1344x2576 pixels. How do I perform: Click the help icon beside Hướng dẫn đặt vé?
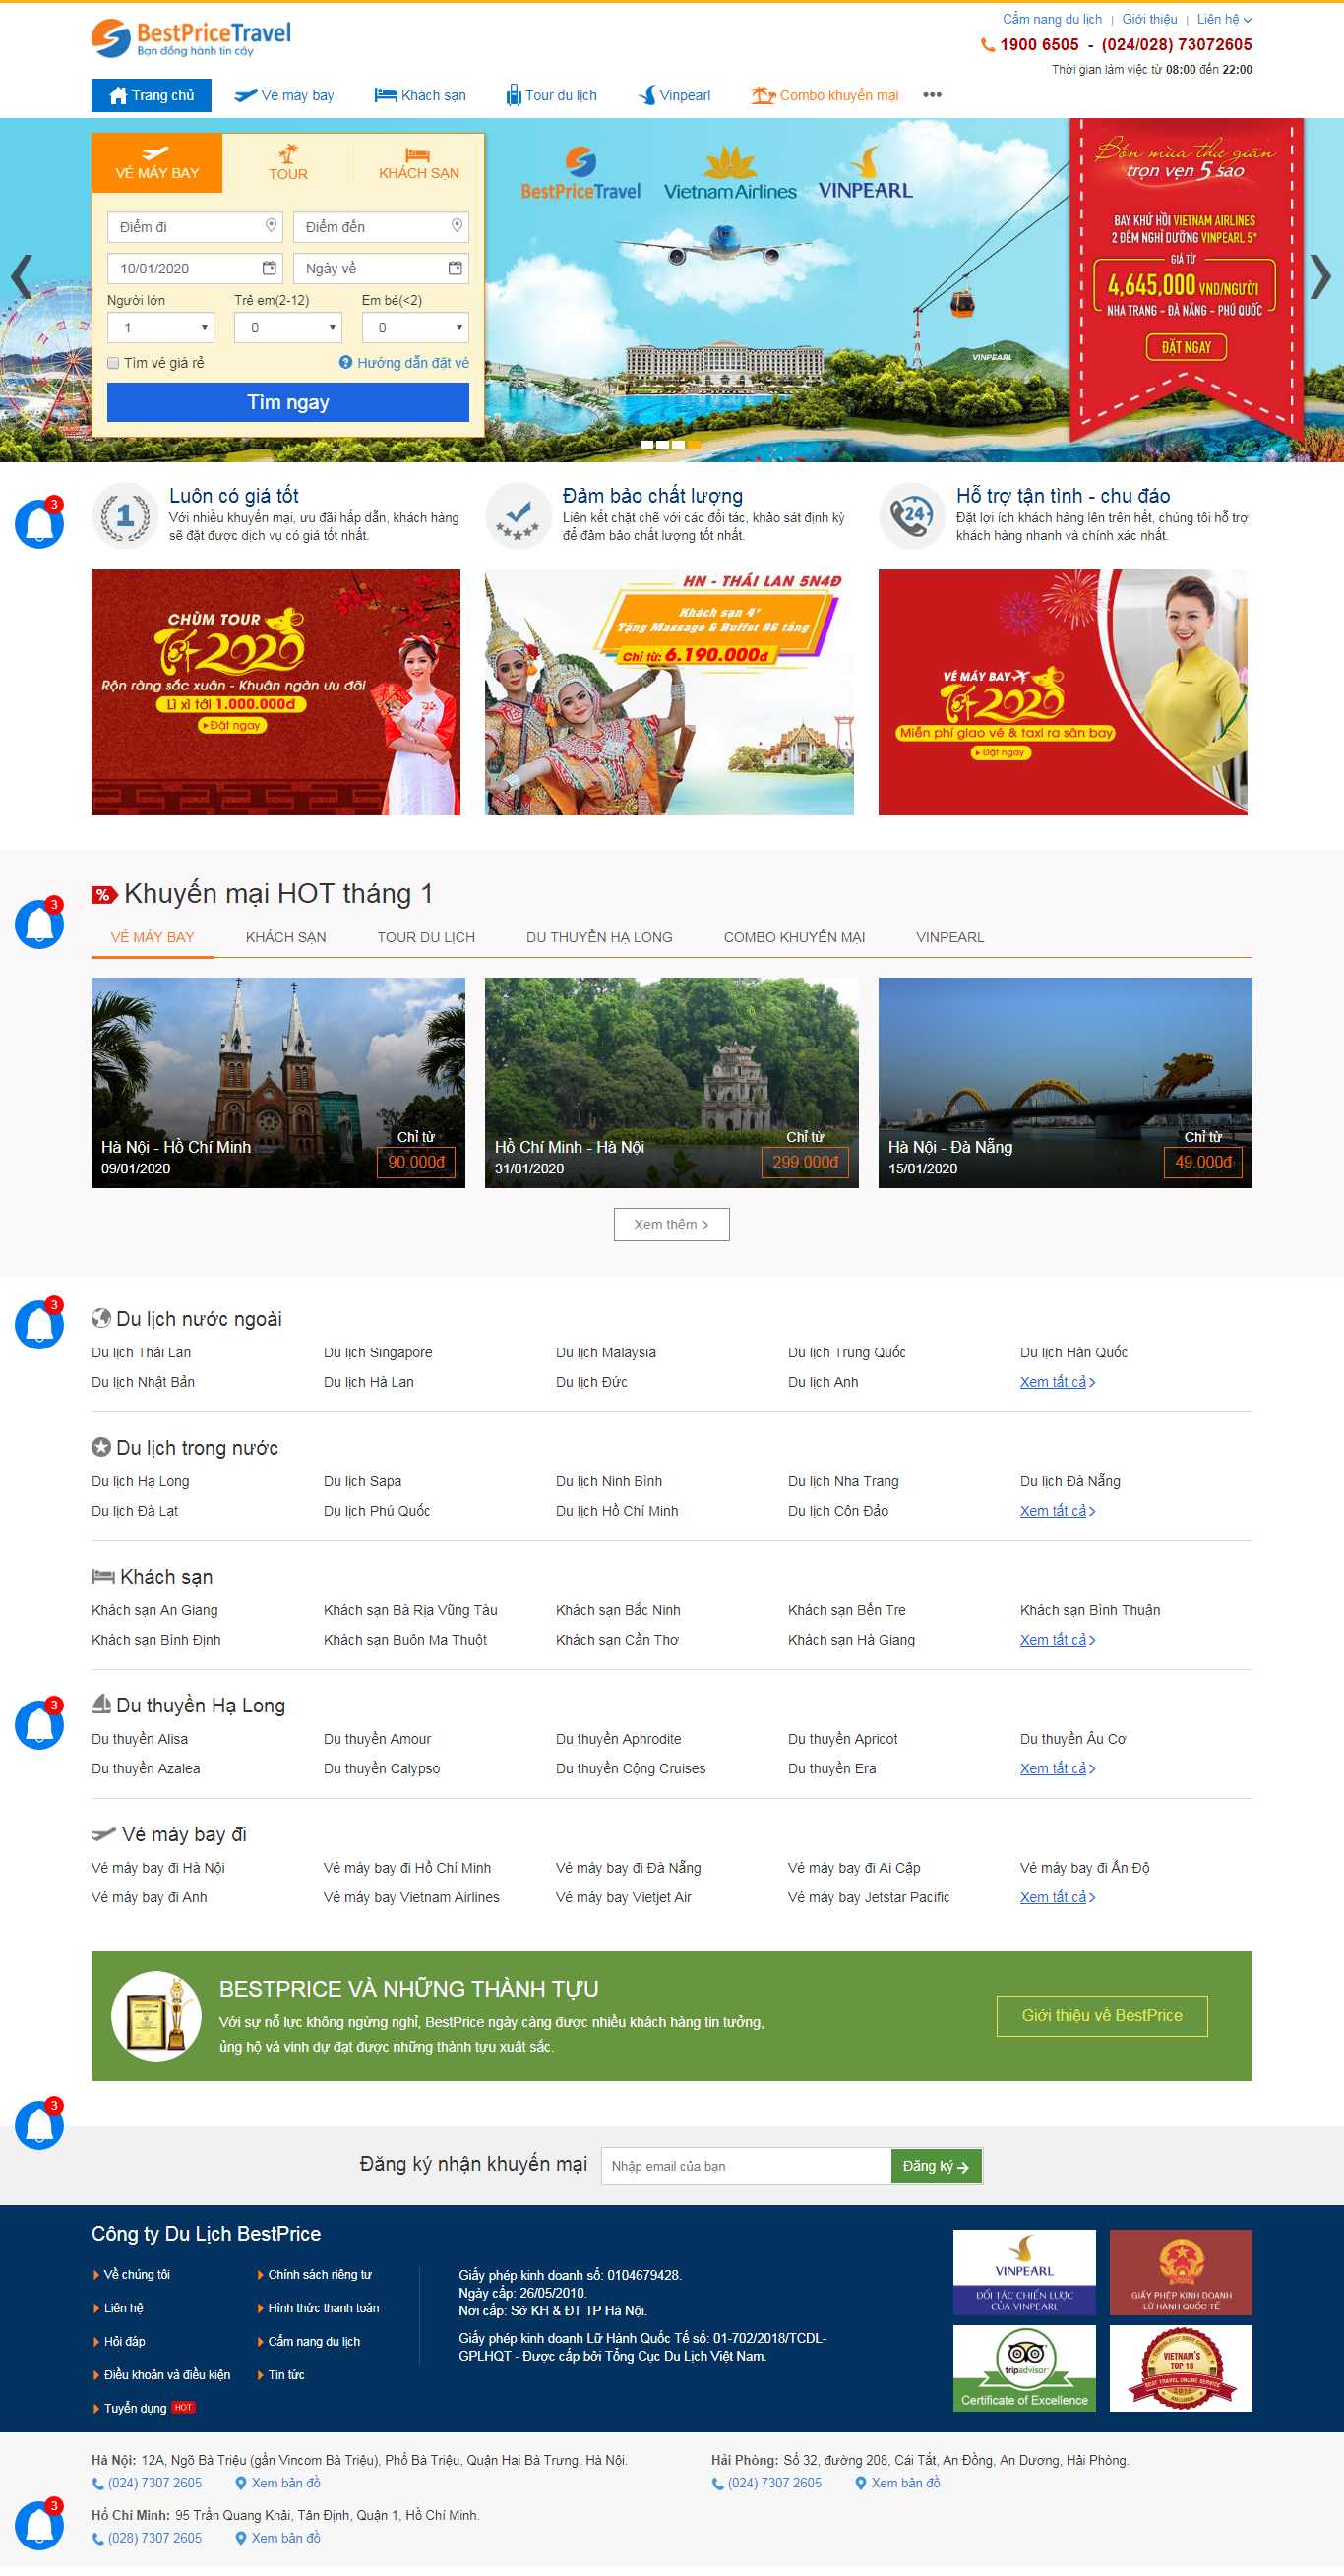tap(346, 363)
